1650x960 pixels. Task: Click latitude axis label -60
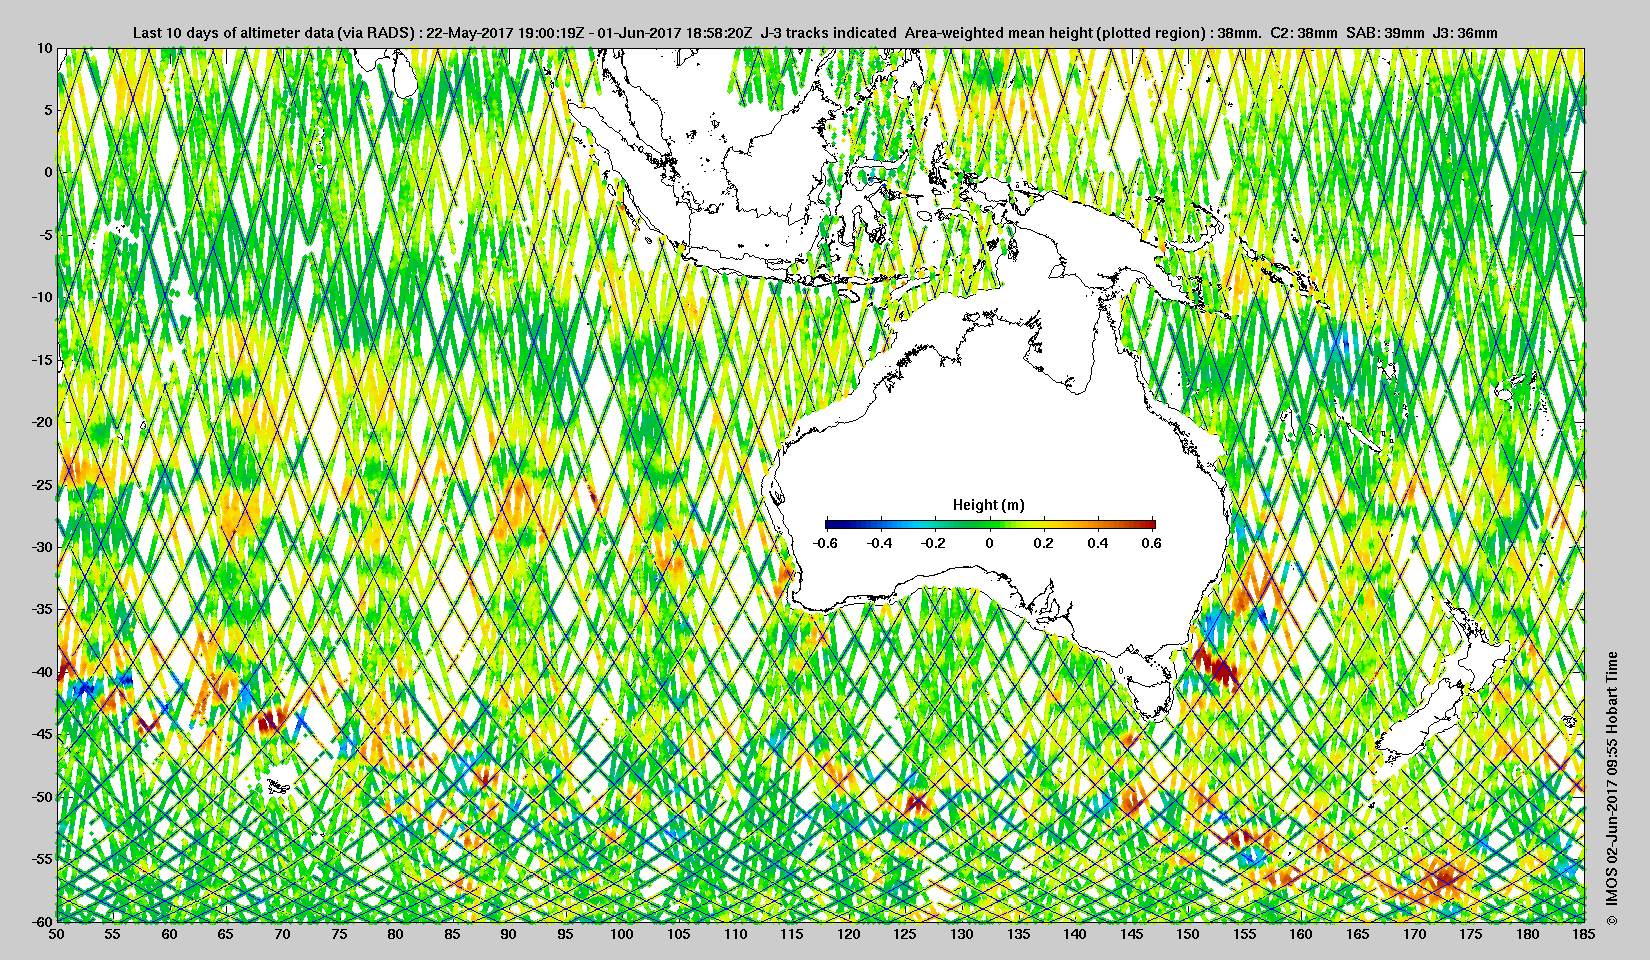point(41,921)
